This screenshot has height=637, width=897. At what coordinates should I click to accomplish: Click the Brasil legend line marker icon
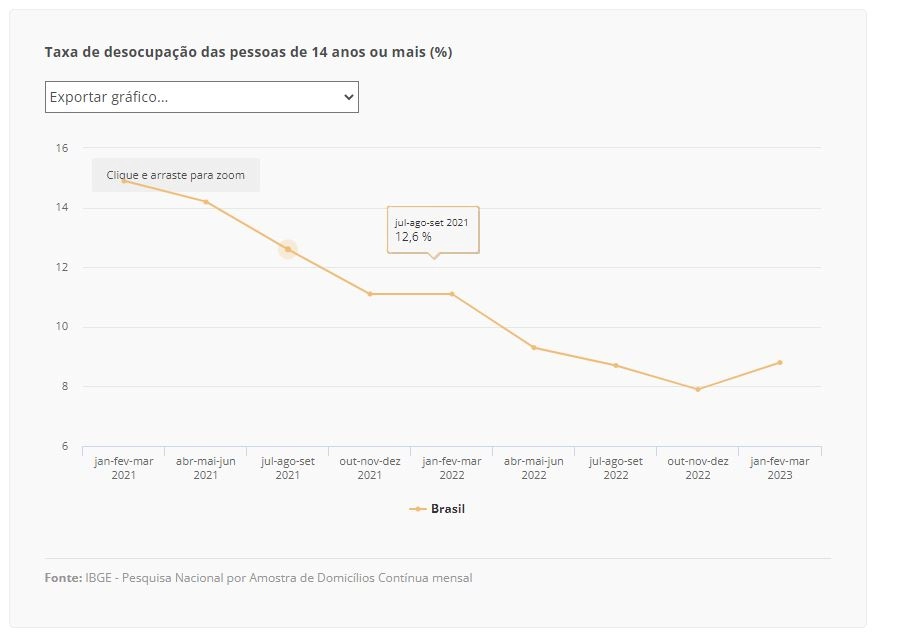click(418, 509)
